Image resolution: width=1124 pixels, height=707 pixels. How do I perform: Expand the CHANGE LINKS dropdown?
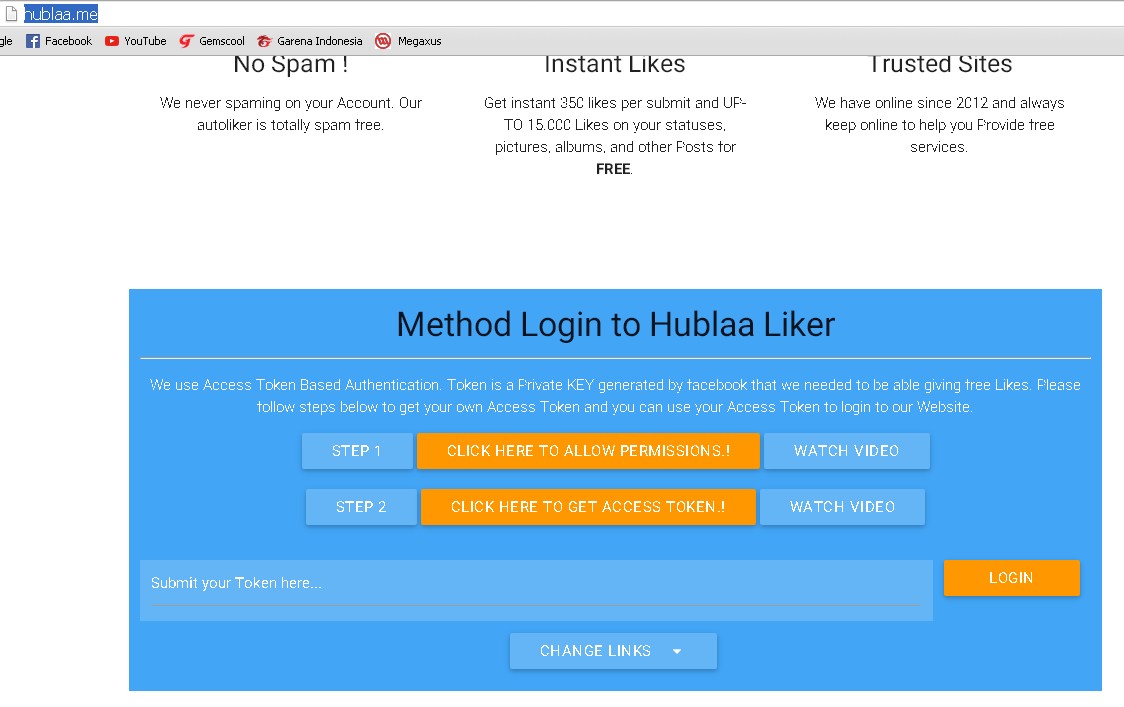[613, 650]
